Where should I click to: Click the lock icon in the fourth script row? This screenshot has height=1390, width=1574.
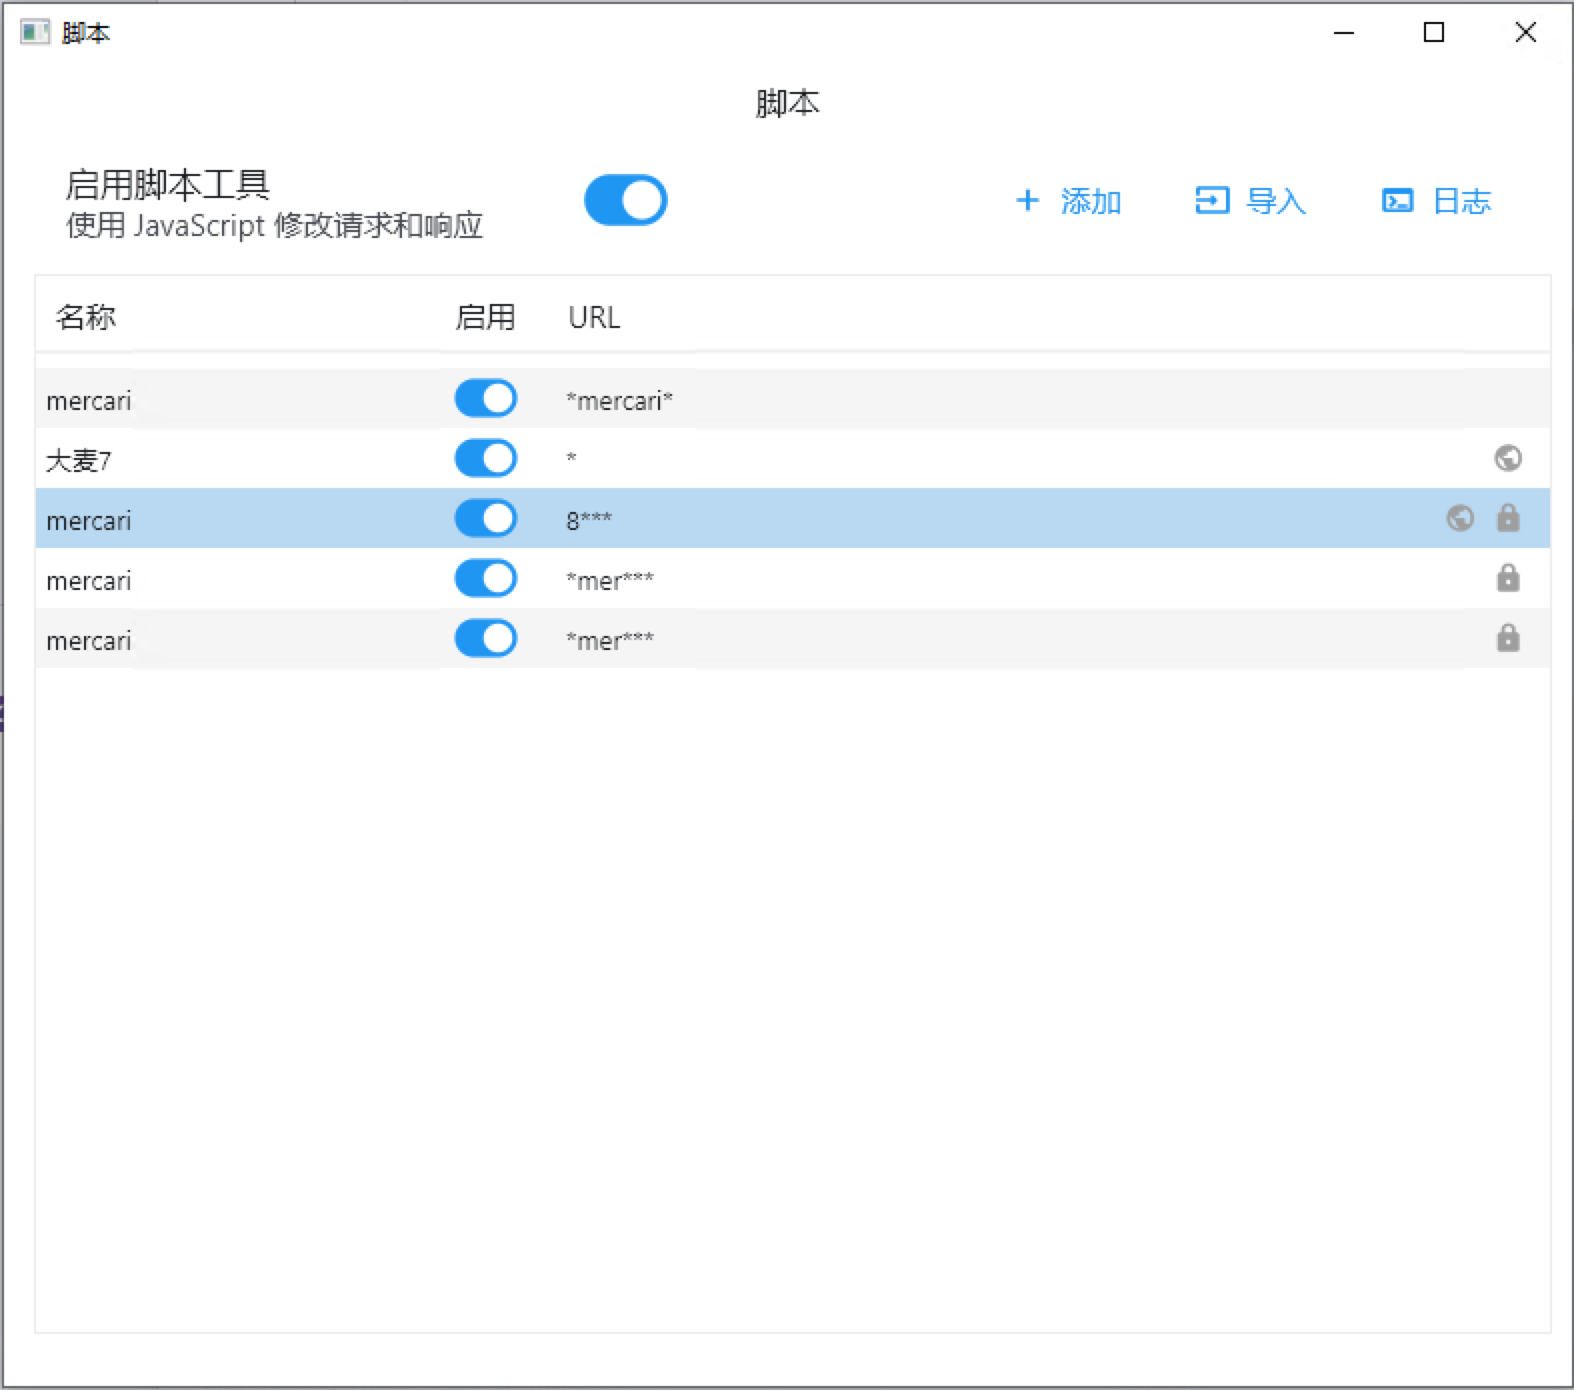tap(1508, 578)
